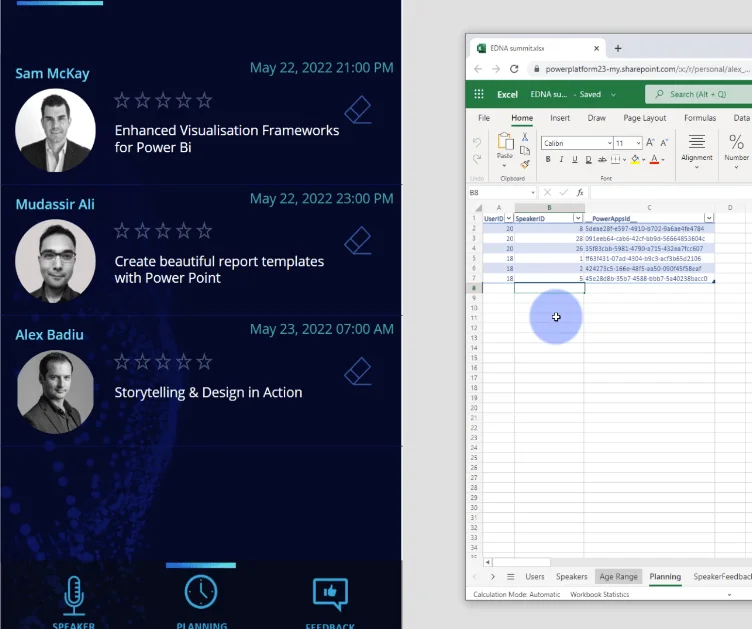The width and height of the screenshot is (752, 629).
Task: Open the Speakers worksheet tab
Action: point(571,577)
